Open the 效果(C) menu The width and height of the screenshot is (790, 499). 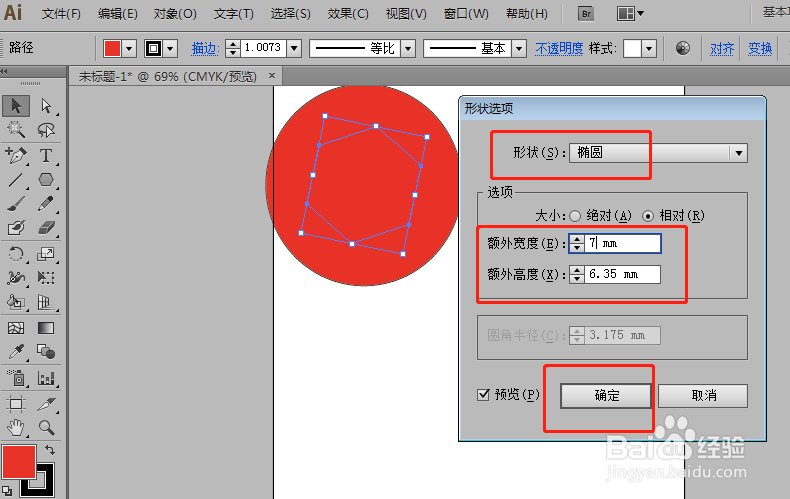(x=348, y=14)
